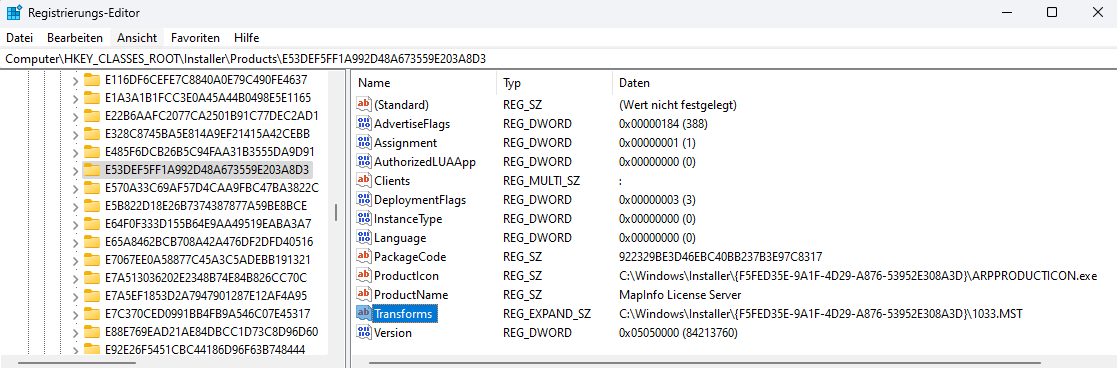Open the Favoriten menu
The height and width of the screenshot is (368, 1117).
(x=195, y=38)
